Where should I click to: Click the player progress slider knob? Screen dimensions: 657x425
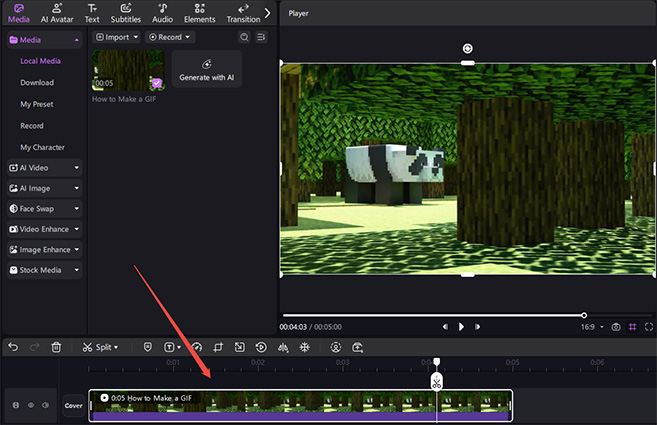(x=584, y=315)
